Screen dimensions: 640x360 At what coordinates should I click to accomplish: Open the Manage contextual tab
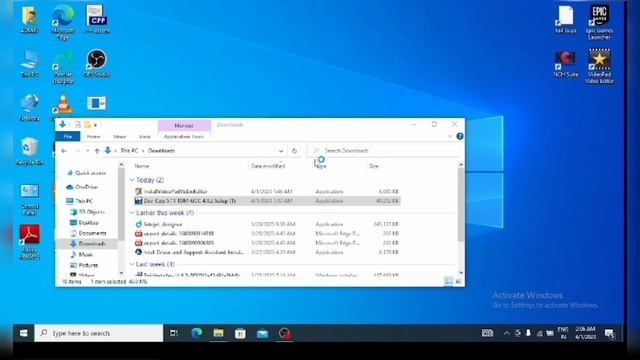(184, 125)
